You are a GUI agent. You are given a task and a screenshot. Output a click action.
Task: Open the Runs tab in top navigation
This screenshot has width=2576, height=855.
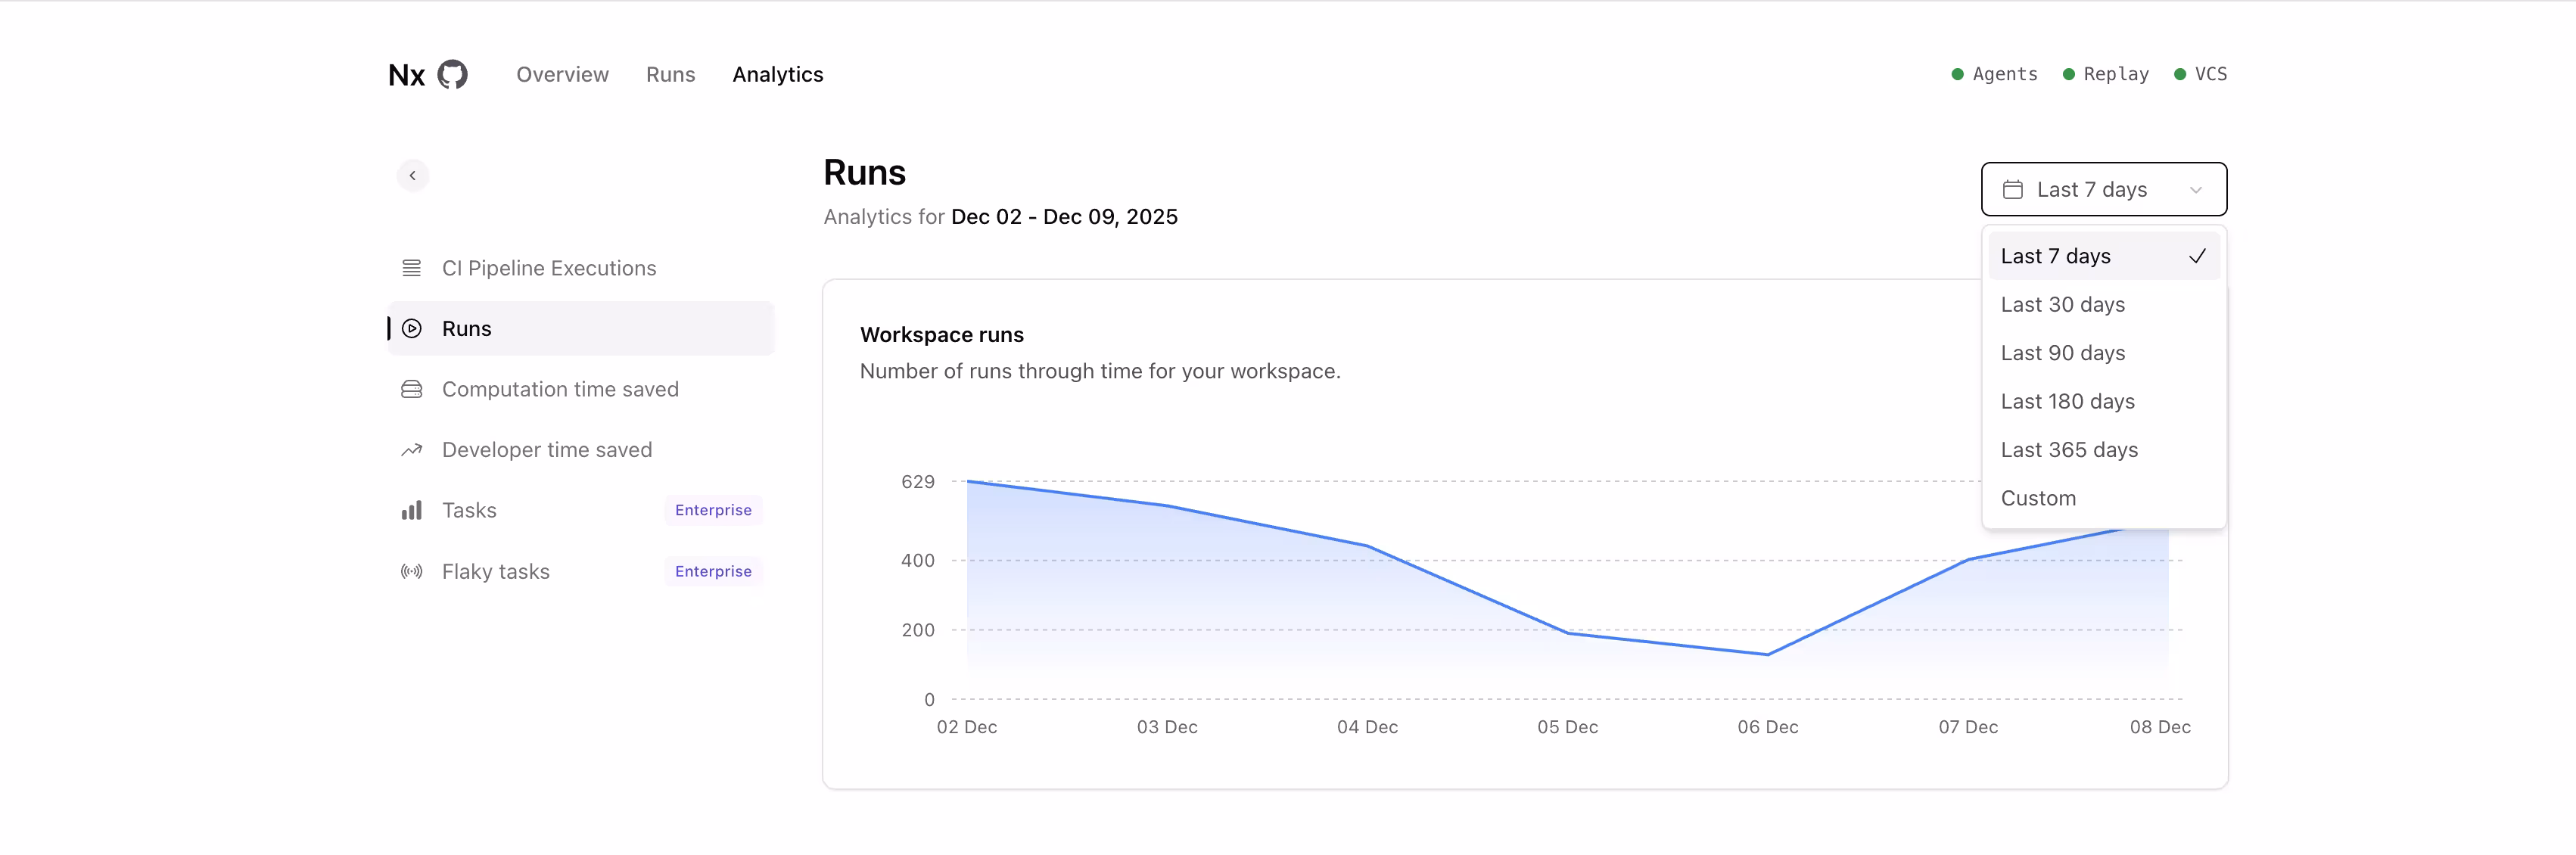click(670, 74)
